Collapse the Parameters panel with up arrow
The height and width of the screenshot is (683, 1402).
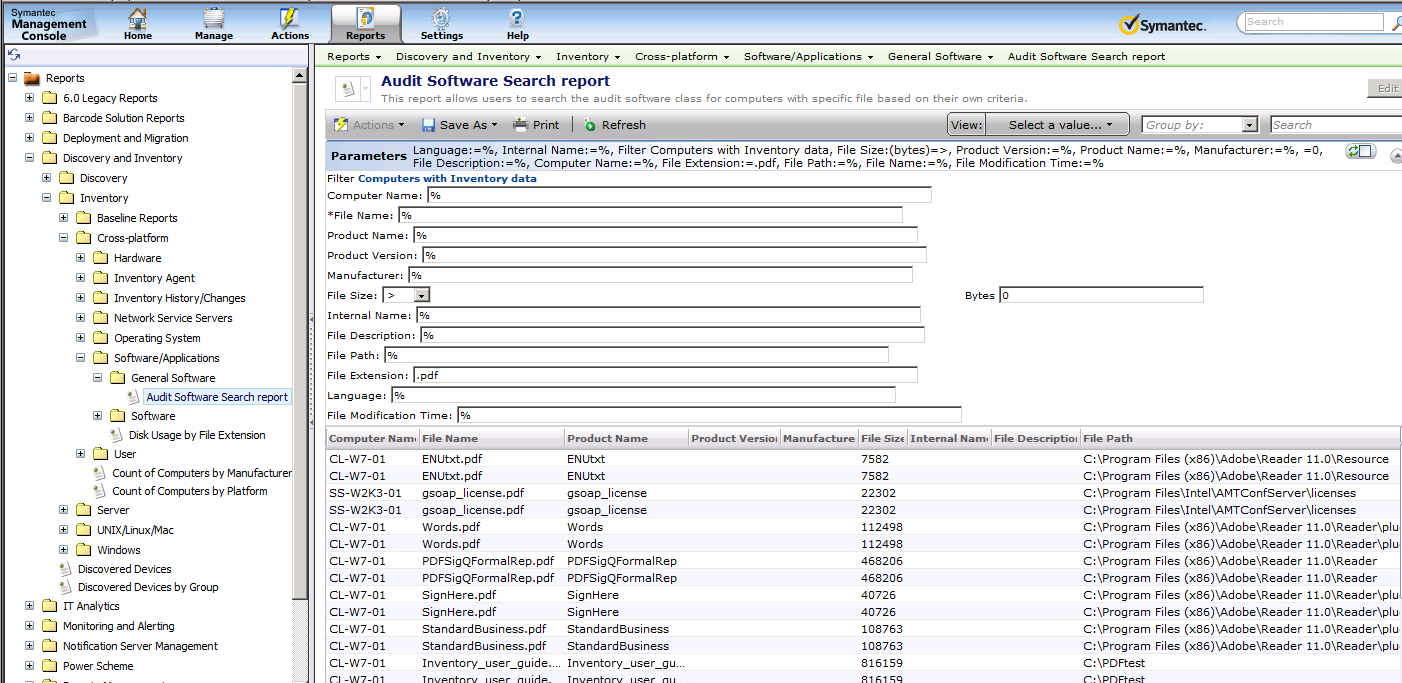point(1396,155)
